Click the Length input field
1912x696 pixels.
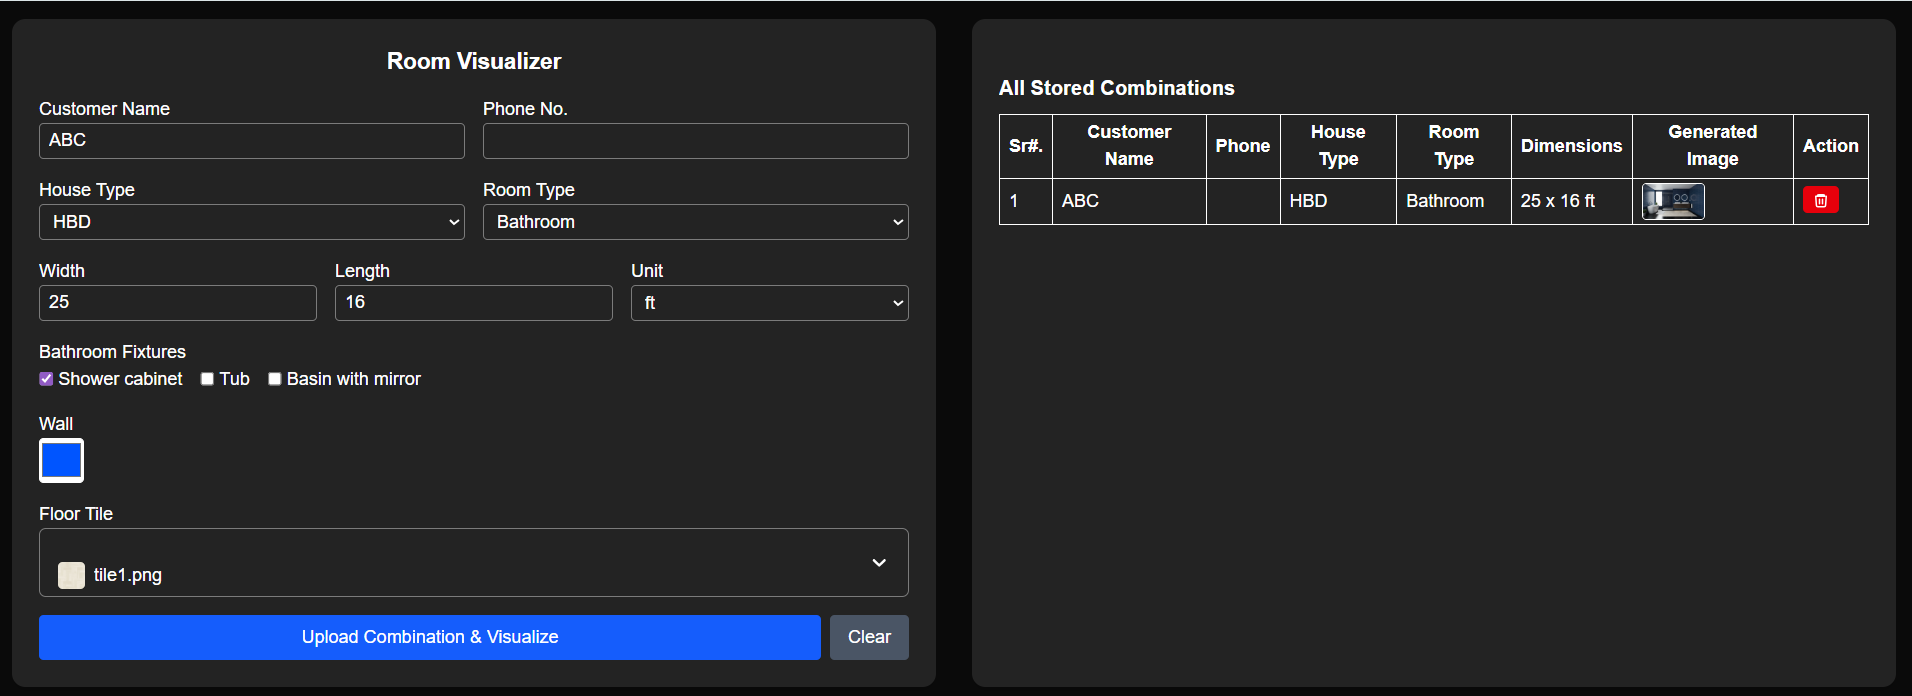point(473,303)
